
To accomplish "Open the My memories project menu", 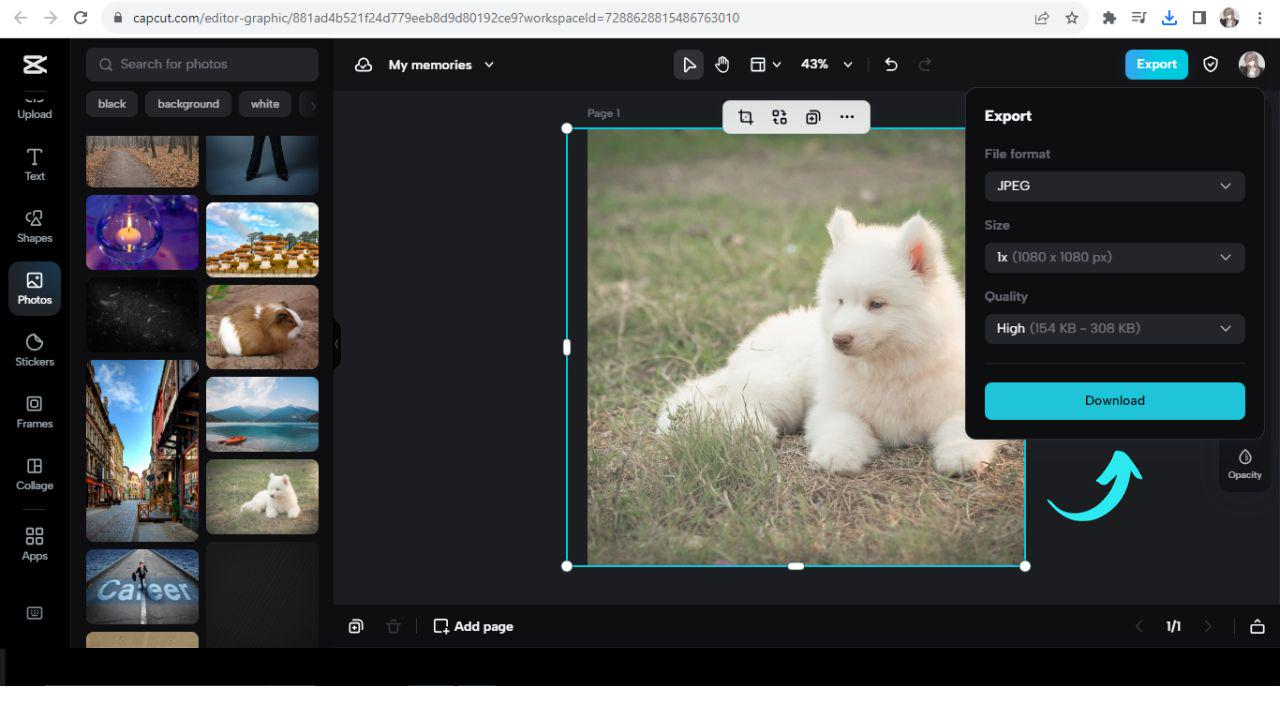I will [x=440, y=64].
